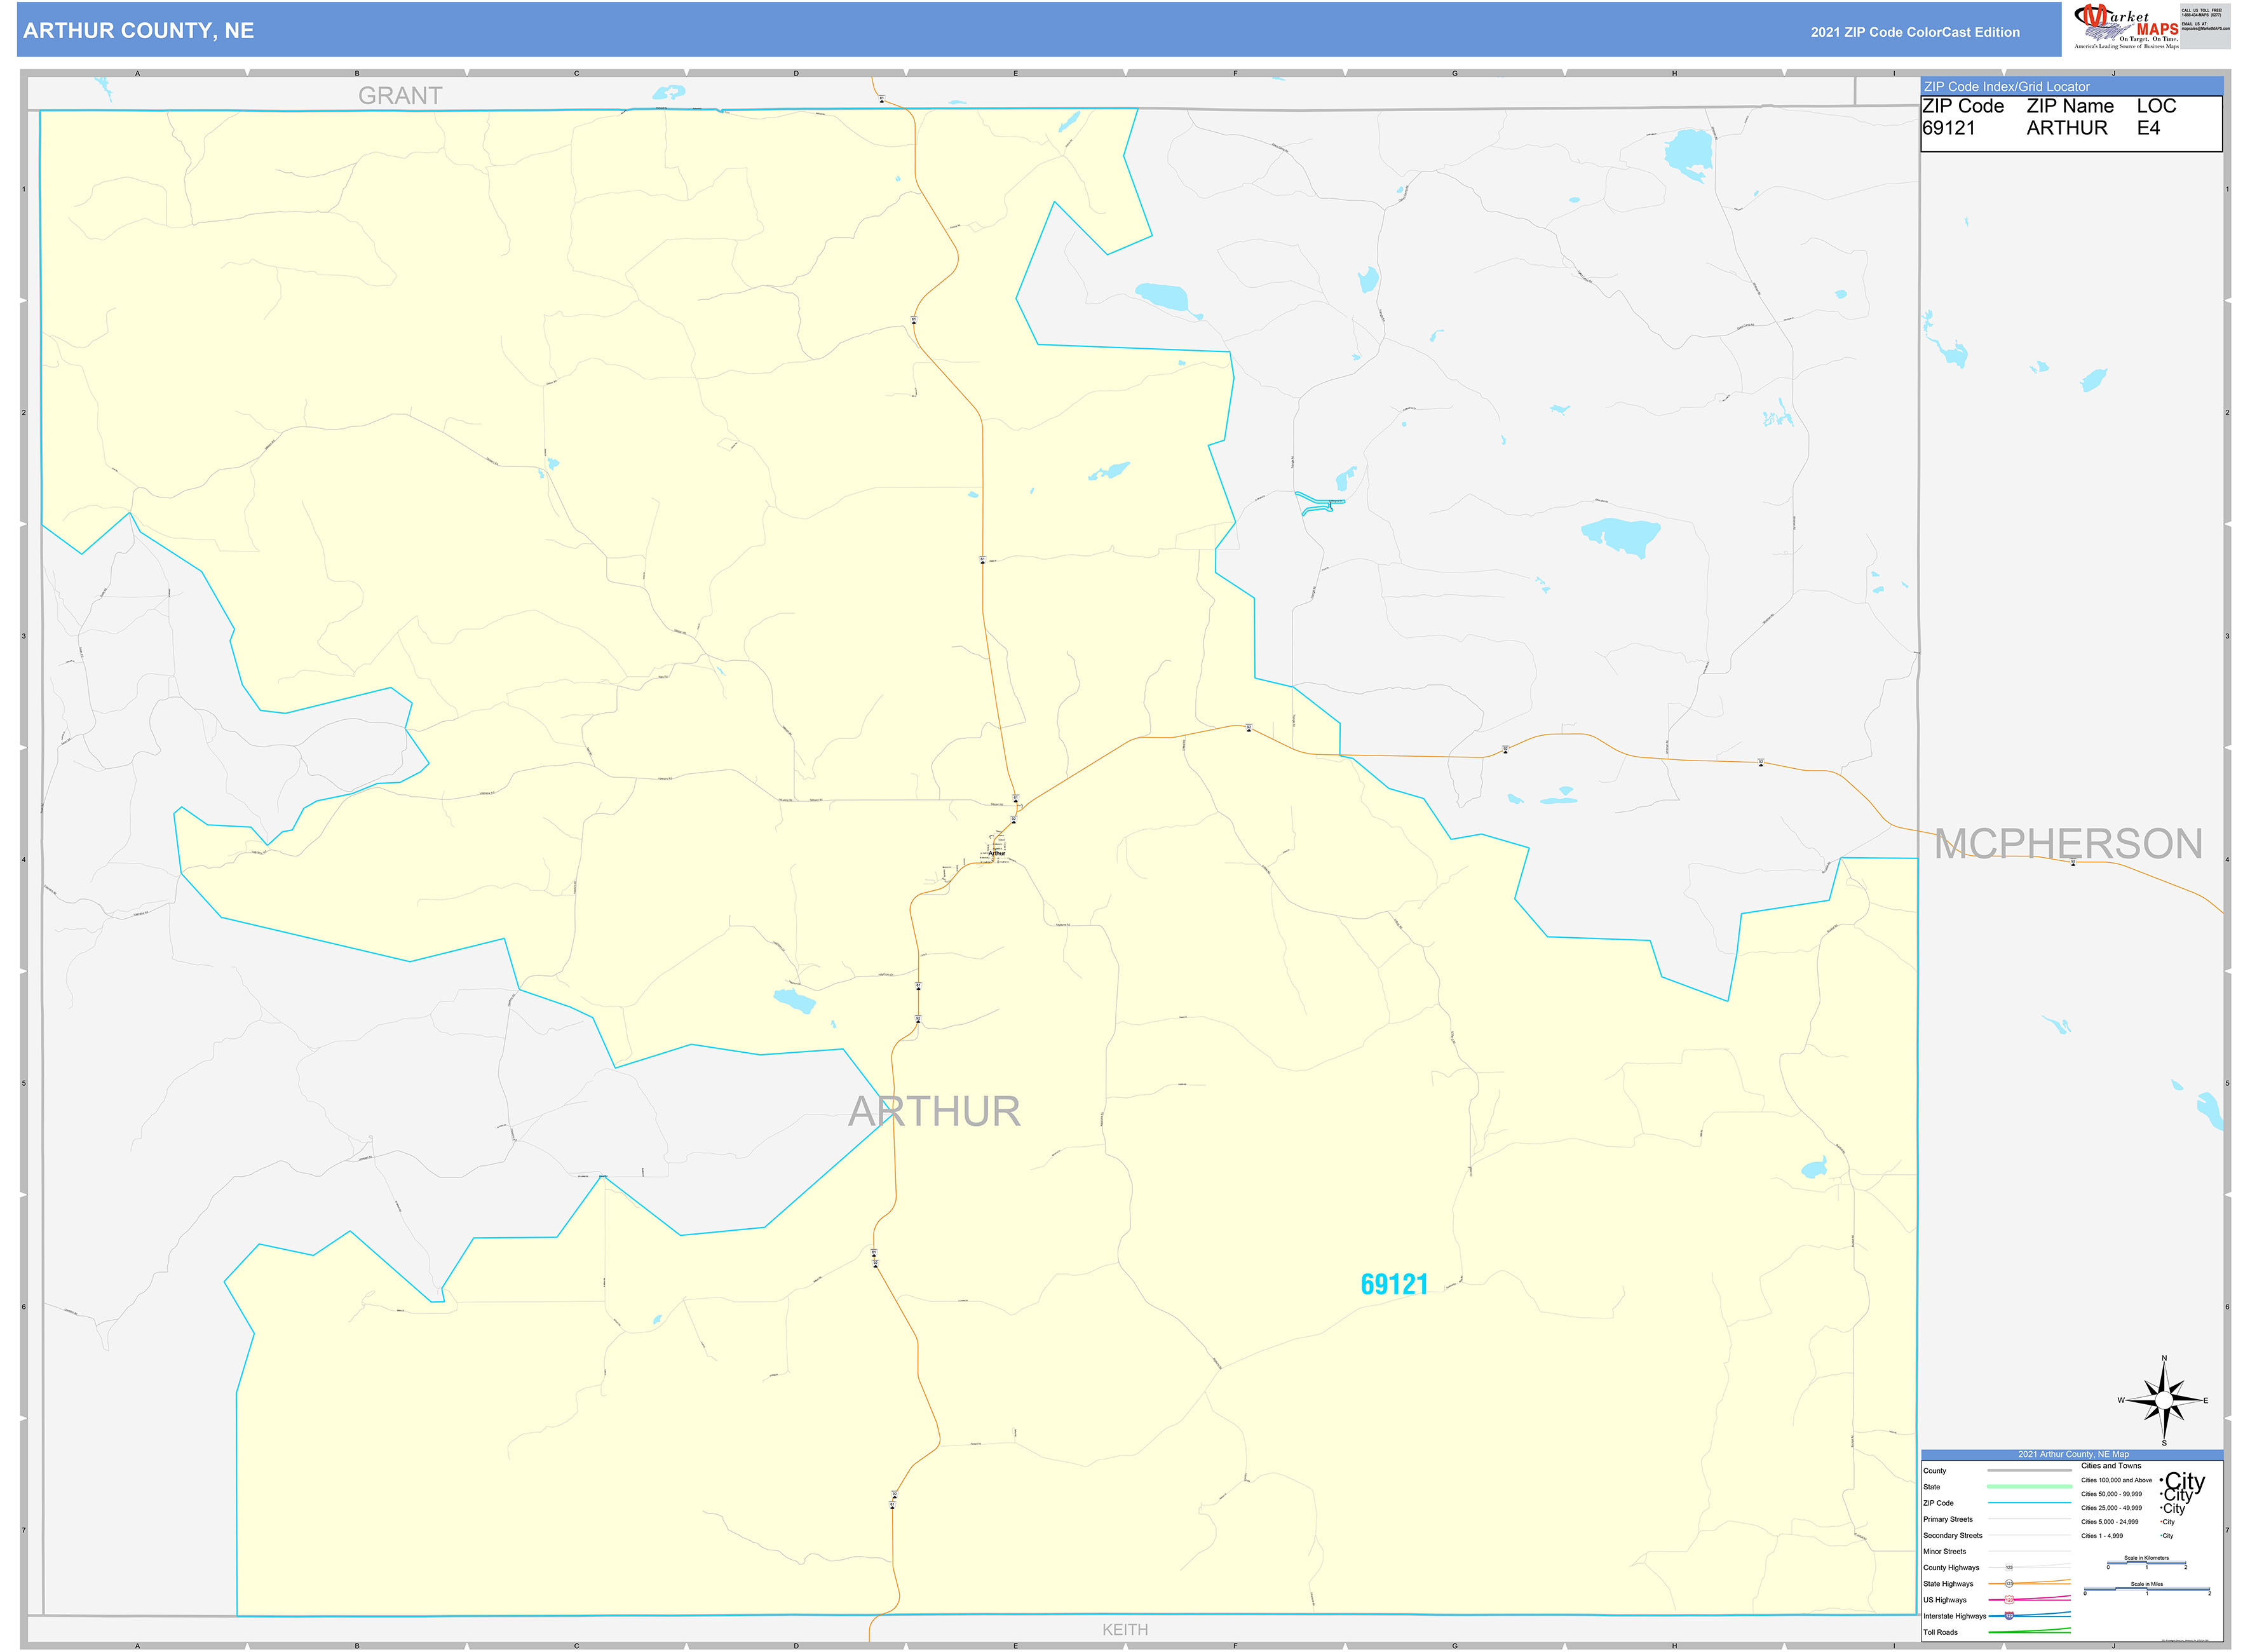Select the ARTHUR COUNTY, NE title bar
Screen dimensions: 2250x1652
point(140,31)
